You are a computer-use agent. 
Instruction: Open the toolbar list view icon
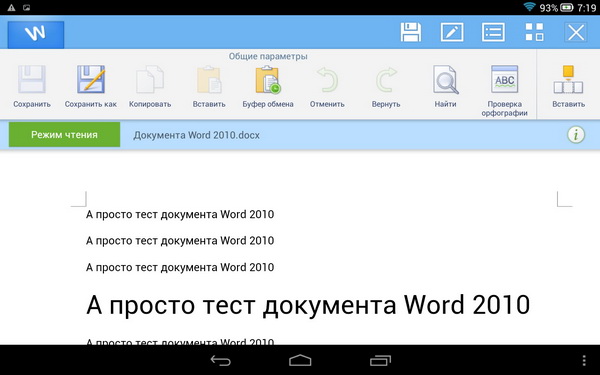[493, 32]
